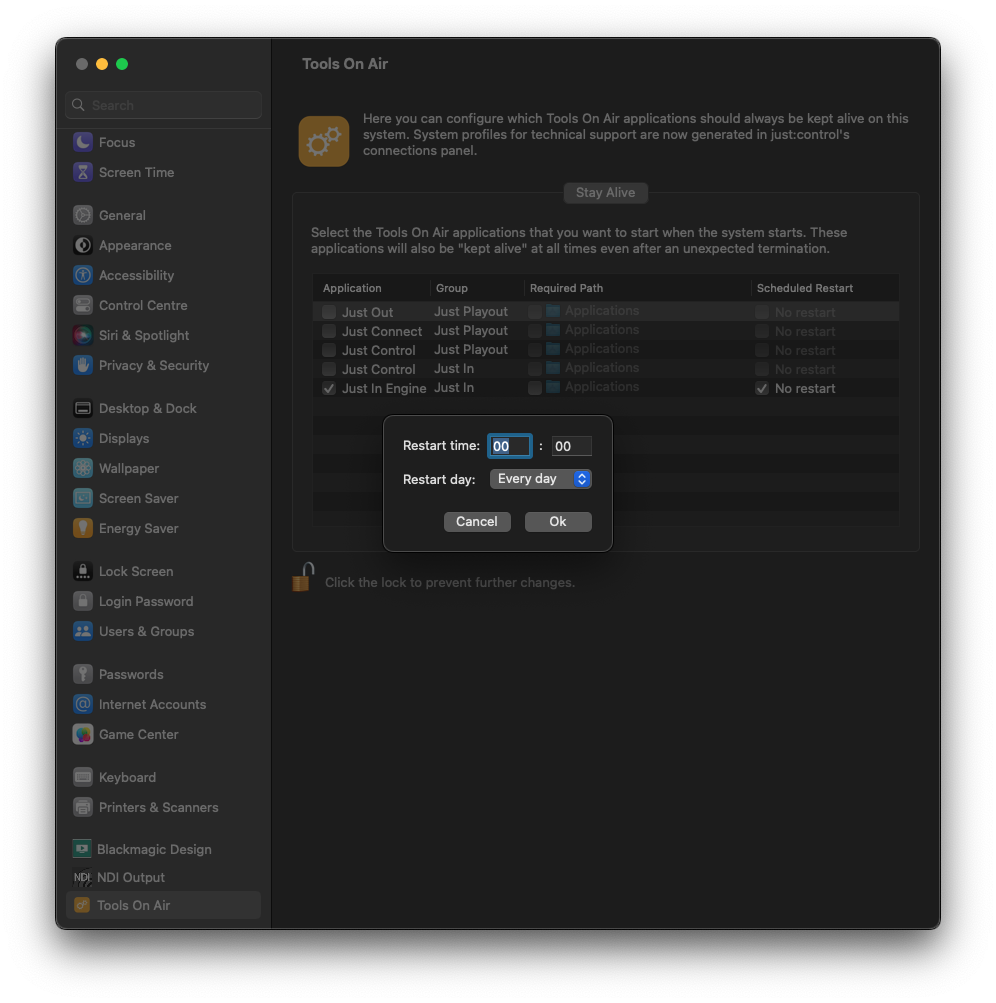
Task: Toggle Required Path checkbox for Just In Engine
Action: (x=535, y=388)
